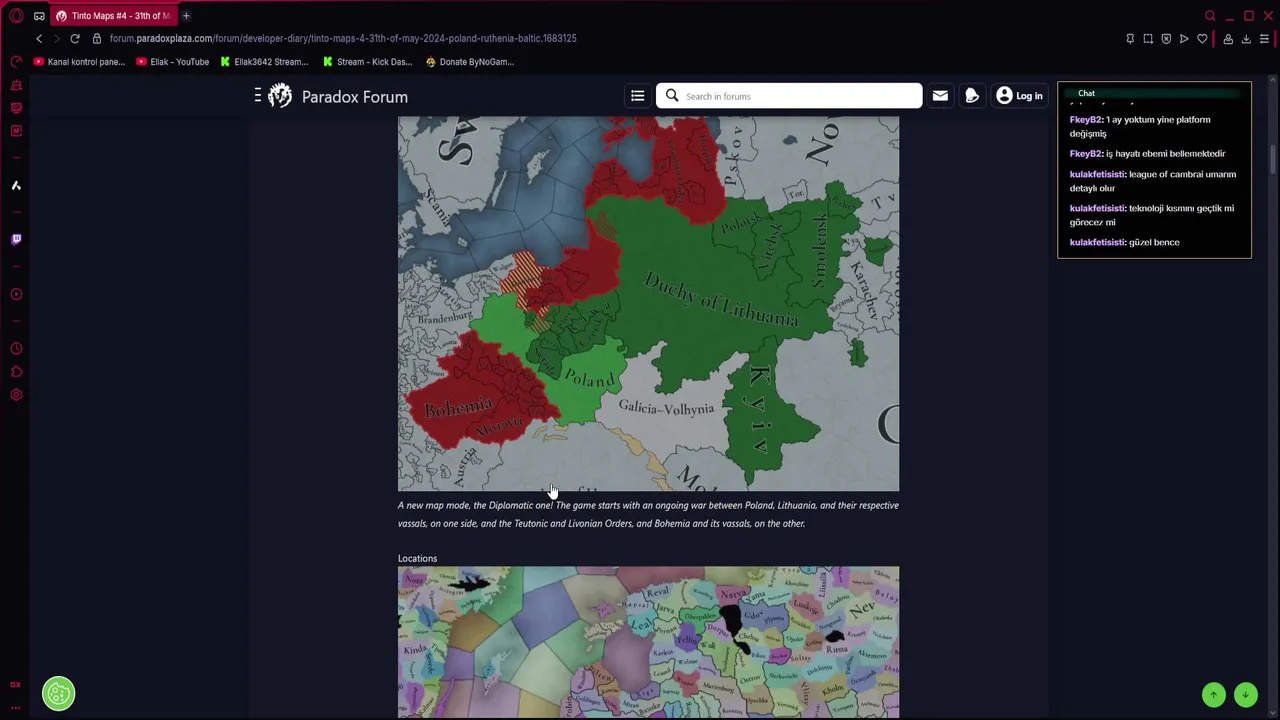Focus the address bar URL
The width and height of the screenshot is (1280, 720).
tap(343, 39)
